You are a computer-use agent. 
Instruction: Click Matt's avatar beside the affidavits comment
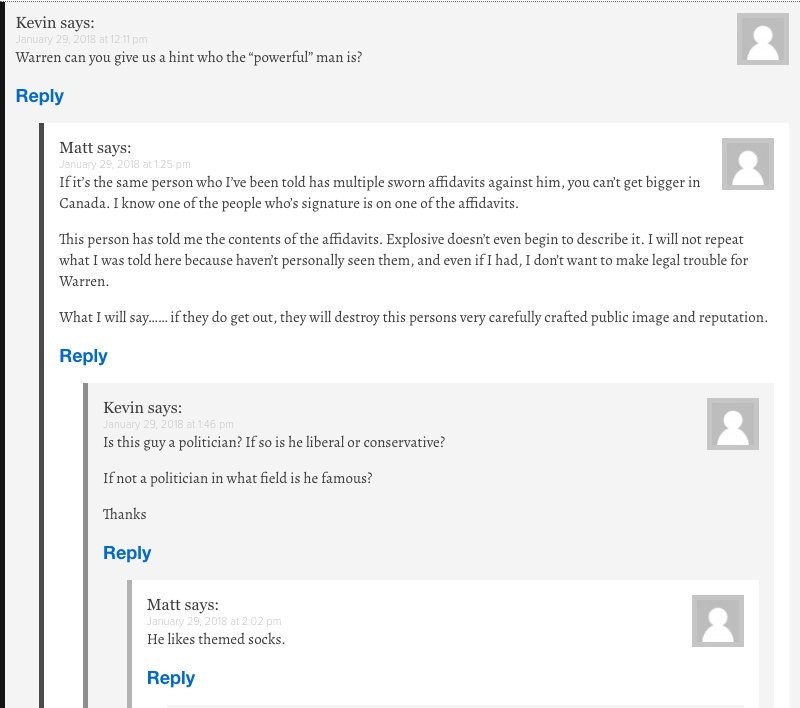coord(747,164)
